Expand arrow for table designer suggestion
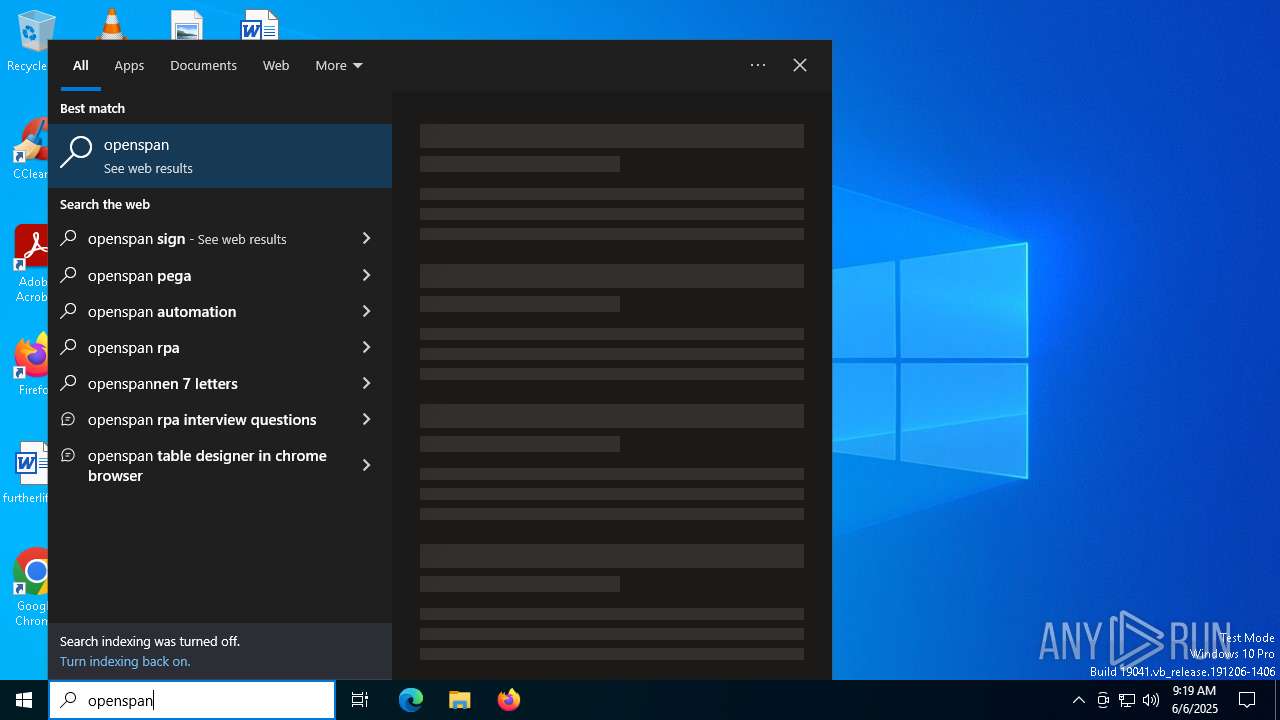The width and height of the screenshot is (1280, 720). point(366,465)
